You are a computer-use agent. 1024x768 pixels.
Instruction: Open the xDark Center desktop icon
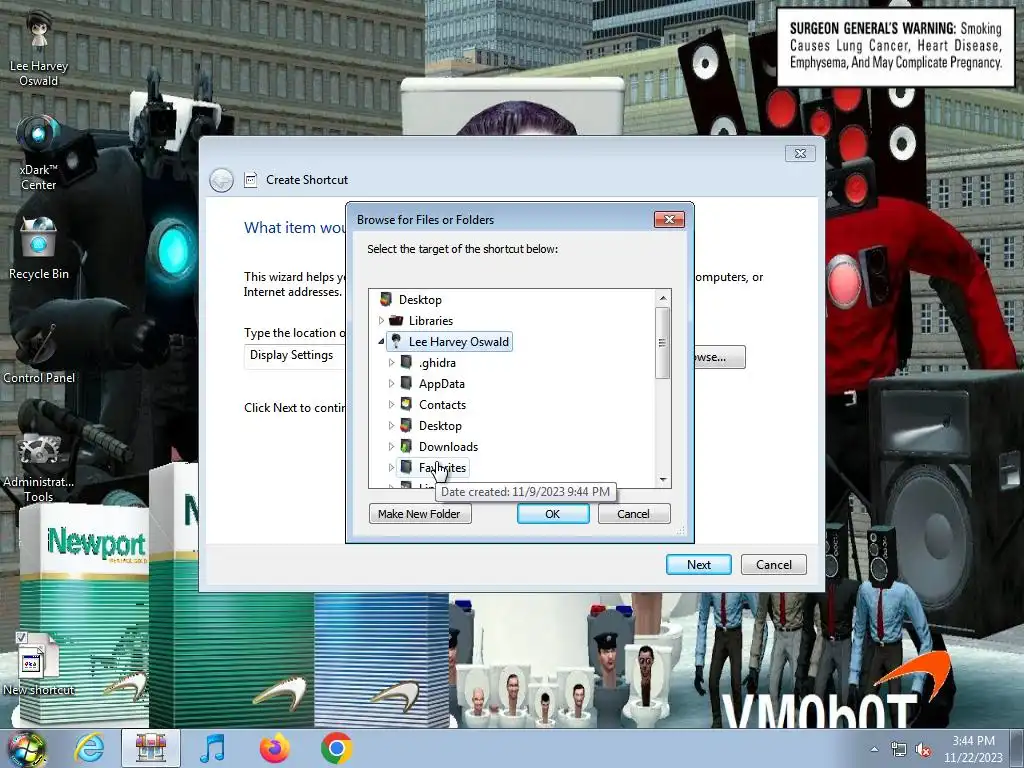39,153
